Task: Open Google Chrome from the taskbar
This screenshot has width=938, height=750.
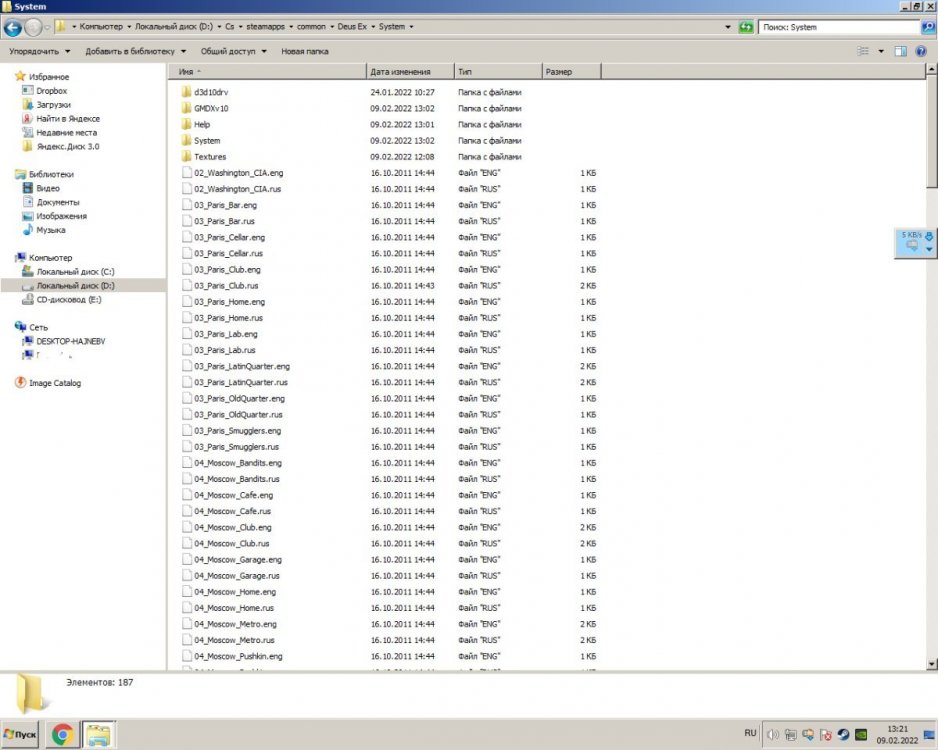Action: click(x=62, y=735)
